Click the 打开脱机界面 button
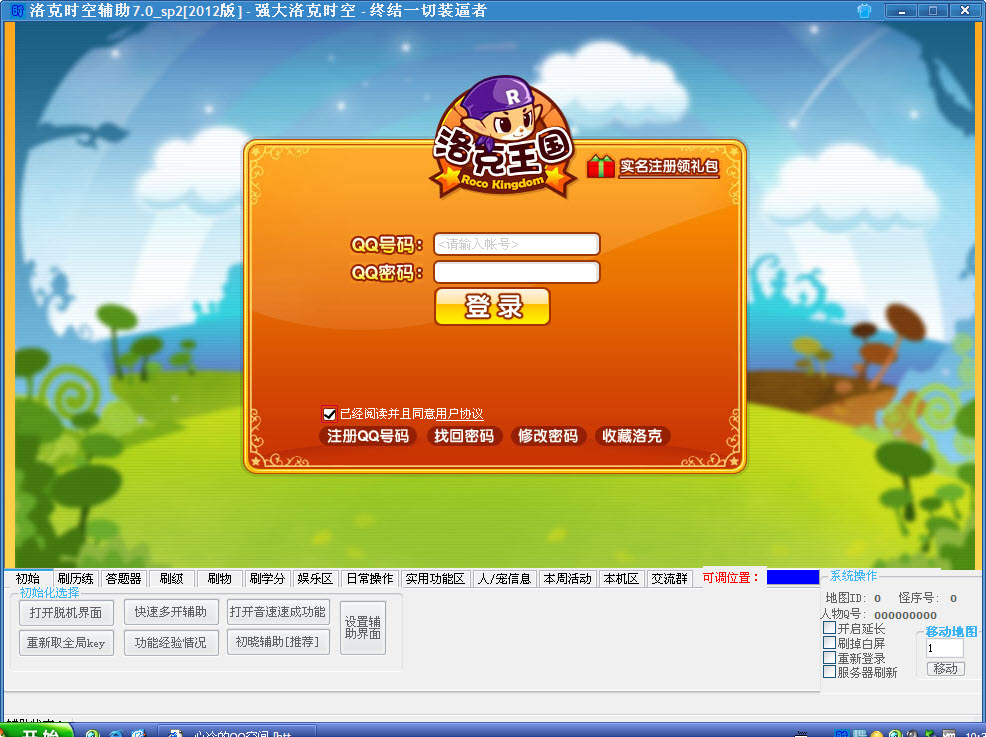This screenshot has width=986, height=737. [x=66, y=612]
